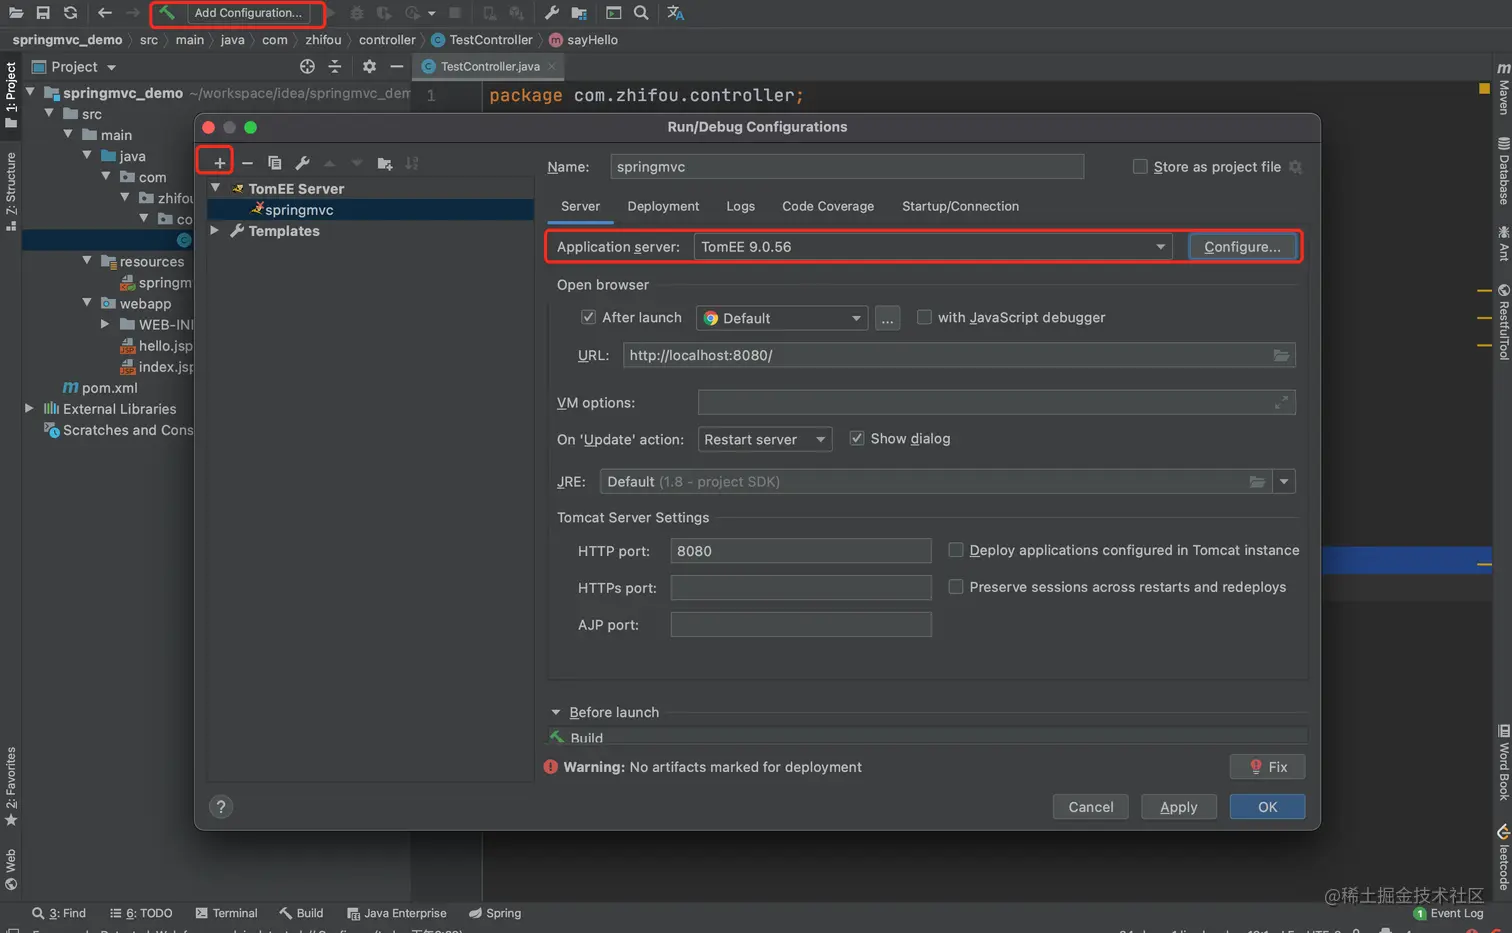Screen dimensions: 1512x933
Task: Click the HTTP port field
Action: click(x=801, y=551)
